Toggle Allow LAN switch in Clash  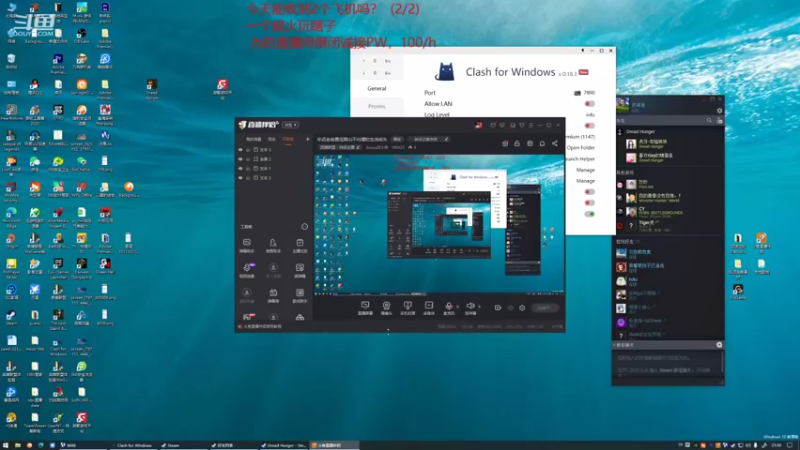[x=589, y=104]
